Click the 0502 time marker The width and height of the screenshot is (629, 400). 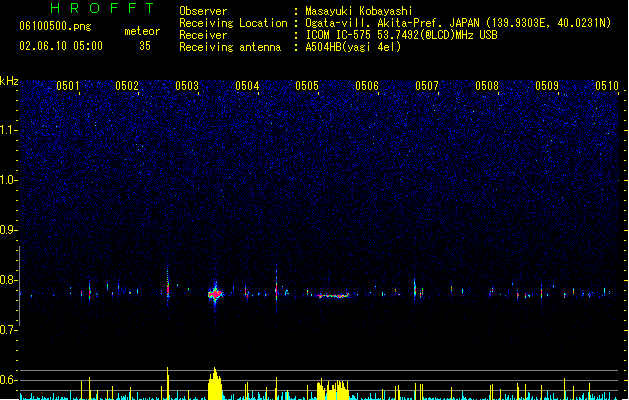pyautogui.click(x=127, y=86)
